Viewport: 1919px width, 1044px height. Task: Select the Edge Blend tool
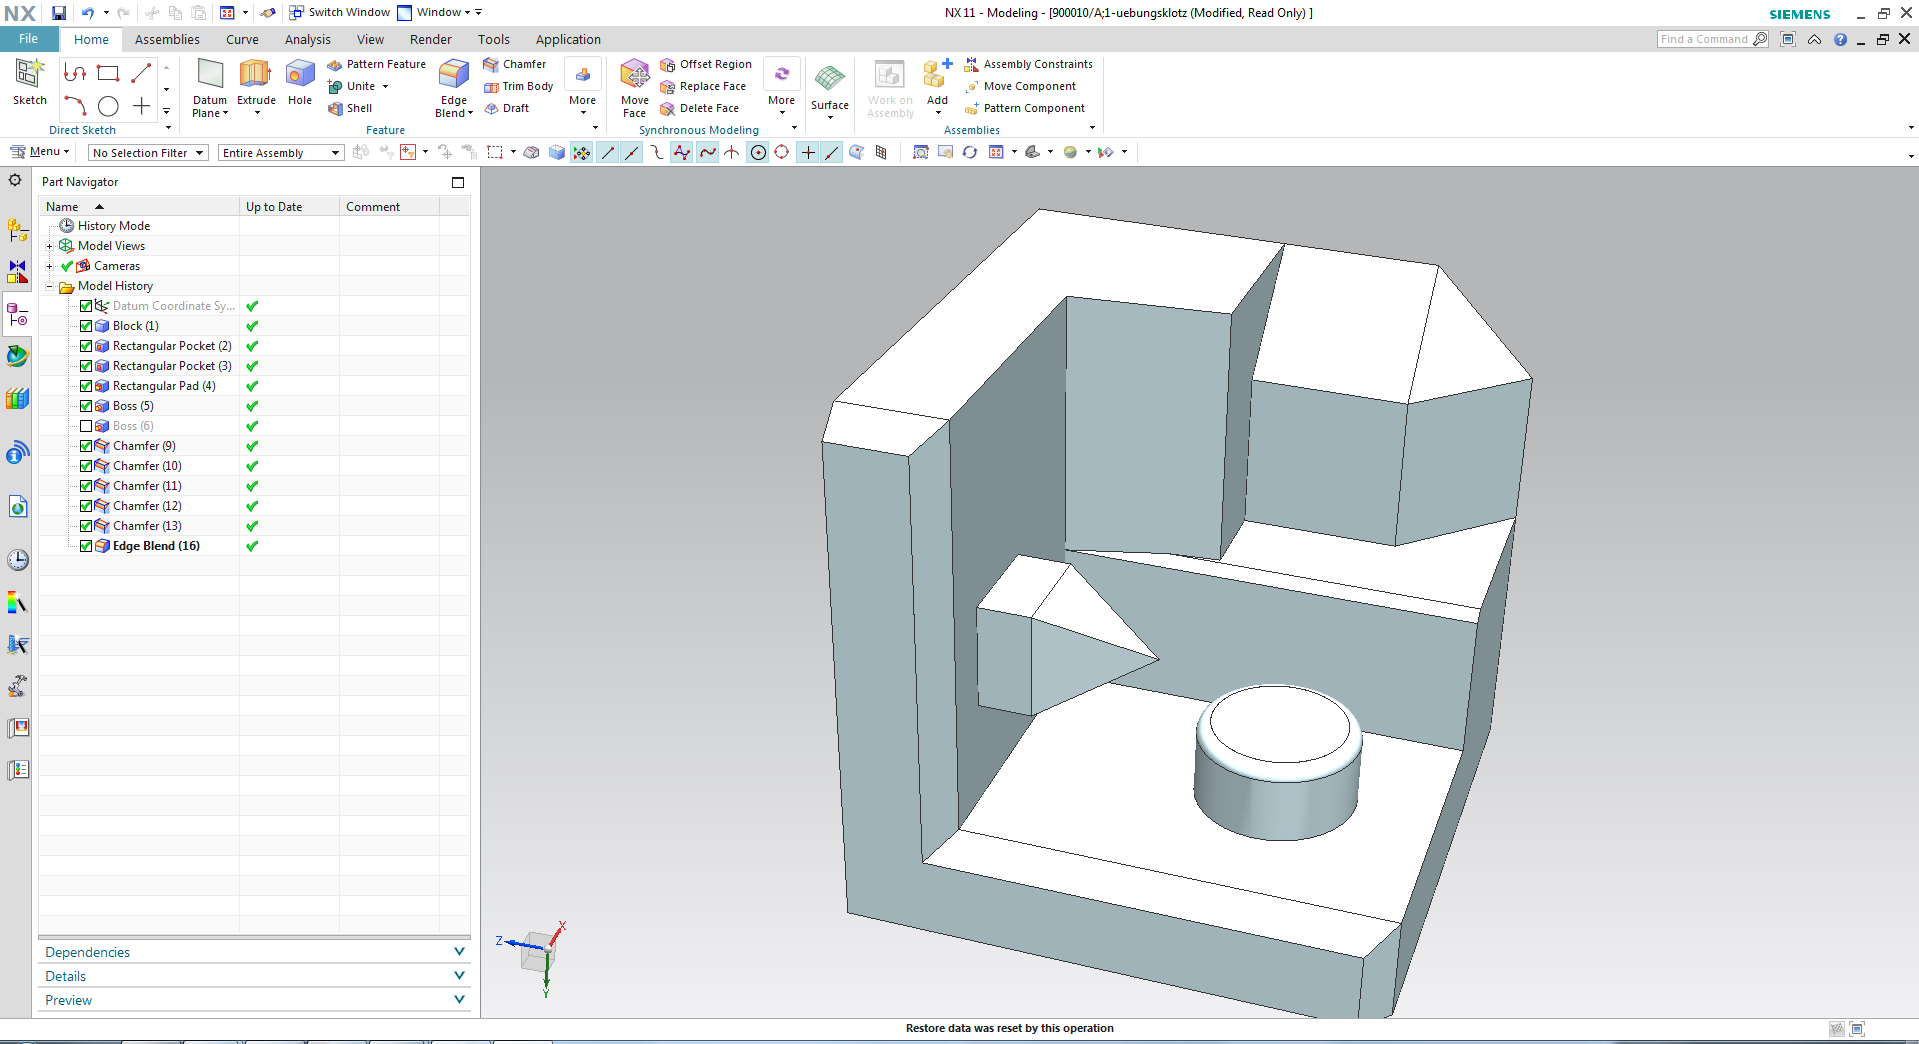pos(454,88)
